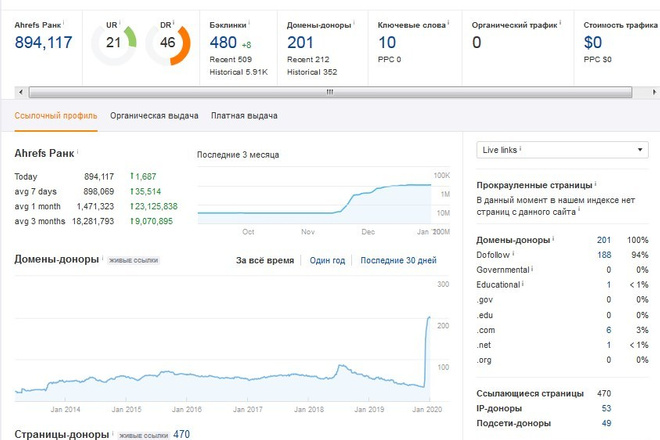Screen dimensions: 660x440
Task: Click info icon beside Governmental
Action: click(x=532, y=268)
